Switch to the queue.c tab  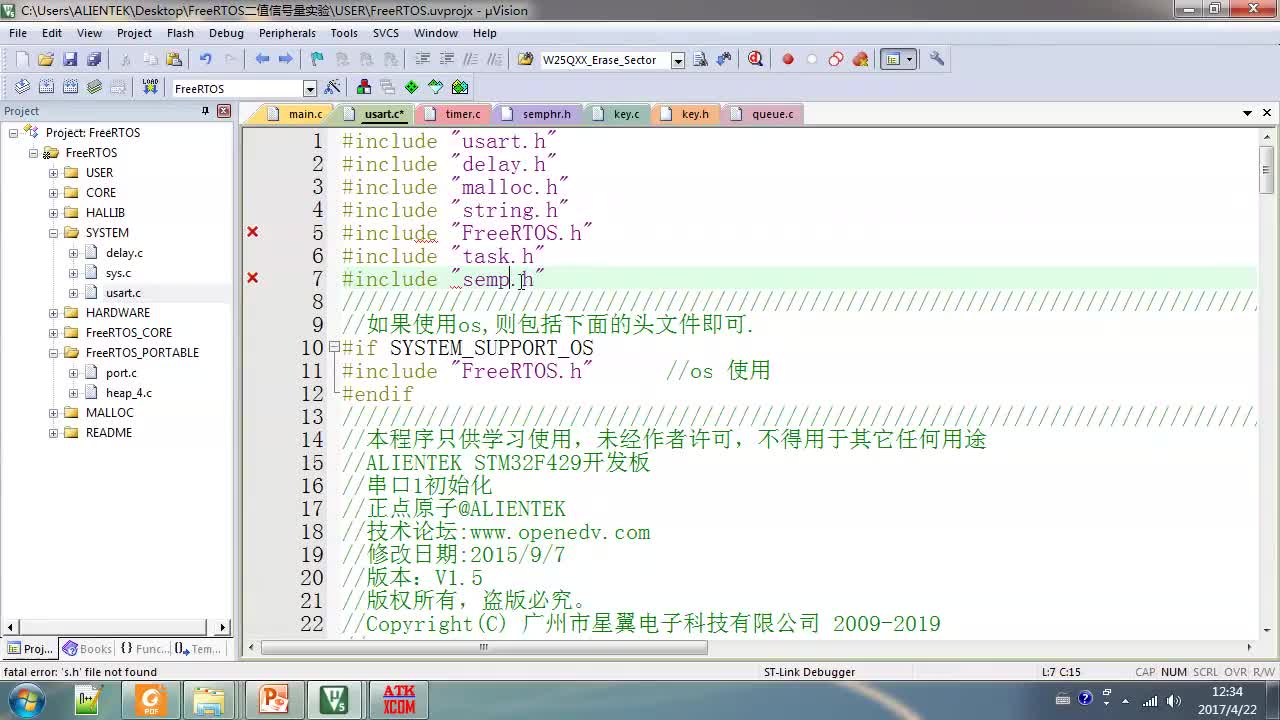tap(763, 114)
